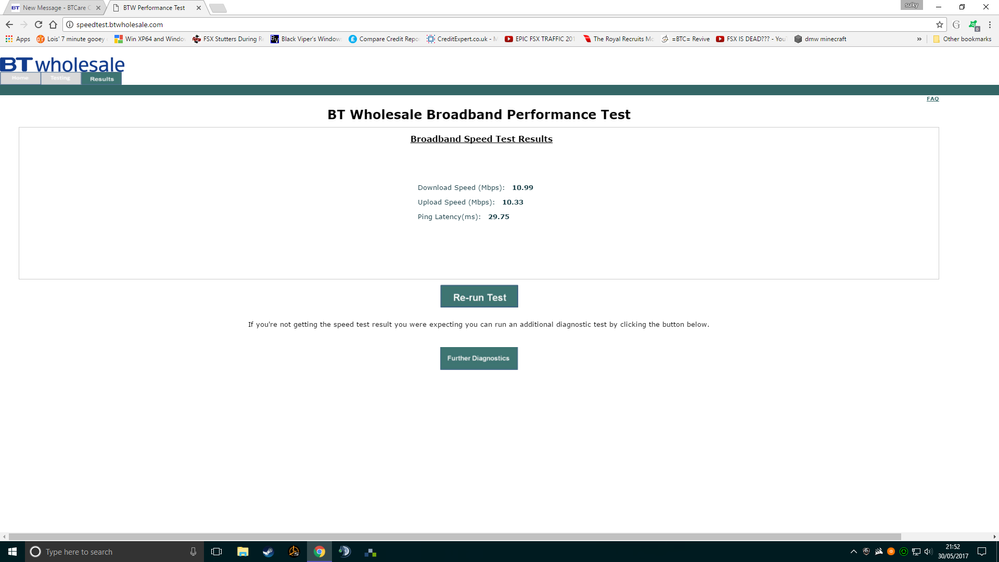Open the orange triangle app on the taskbar

coord(294,552)
